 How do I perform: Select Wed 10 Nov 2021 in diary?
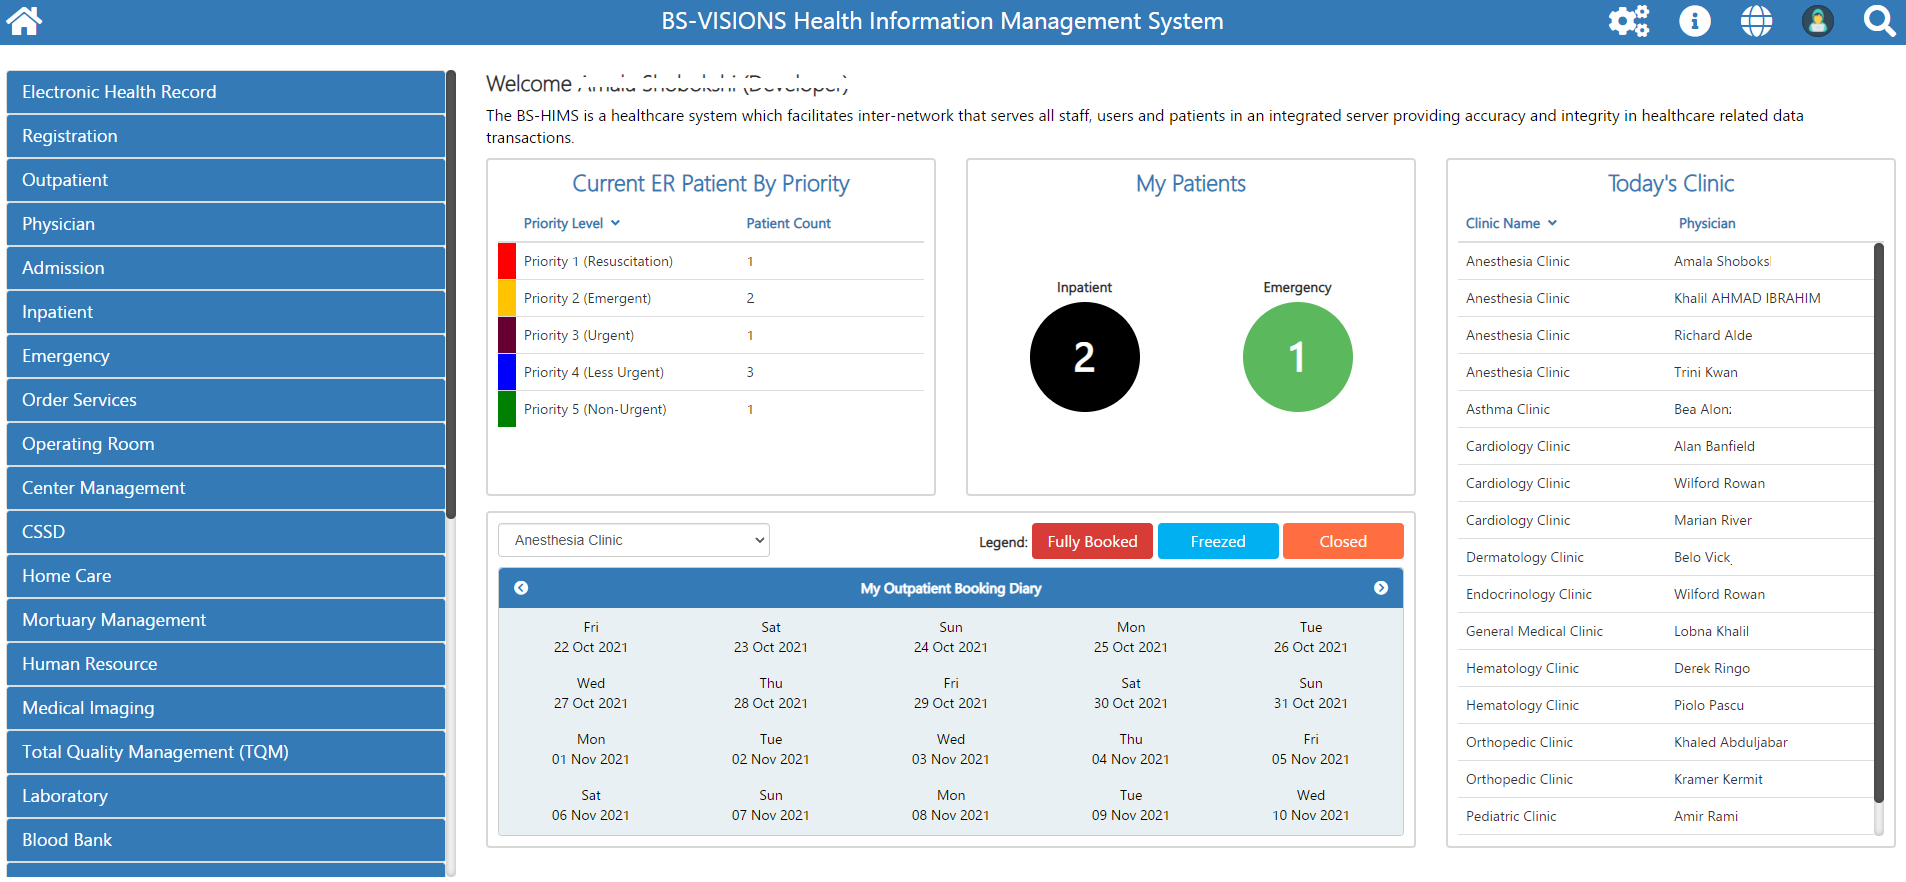click(x=1311, y=805)
